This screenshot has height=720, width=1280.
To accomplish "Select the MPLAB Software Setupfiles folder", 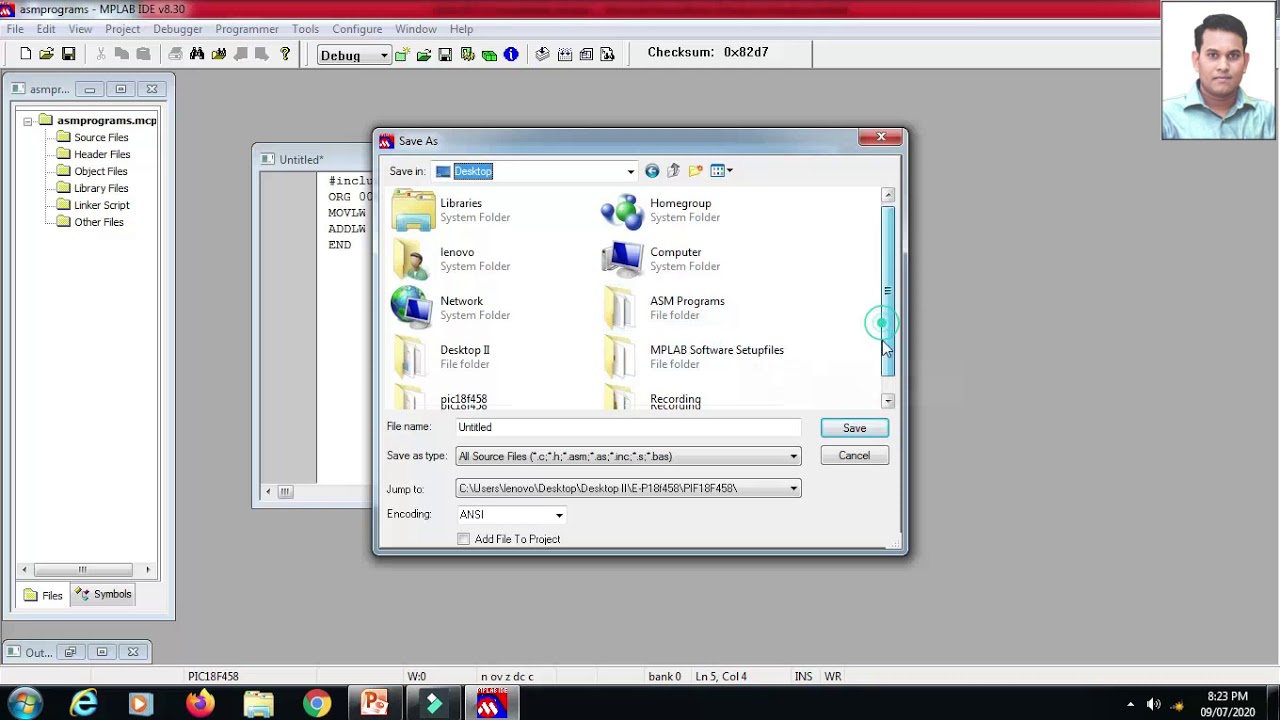I will (693, 357).
